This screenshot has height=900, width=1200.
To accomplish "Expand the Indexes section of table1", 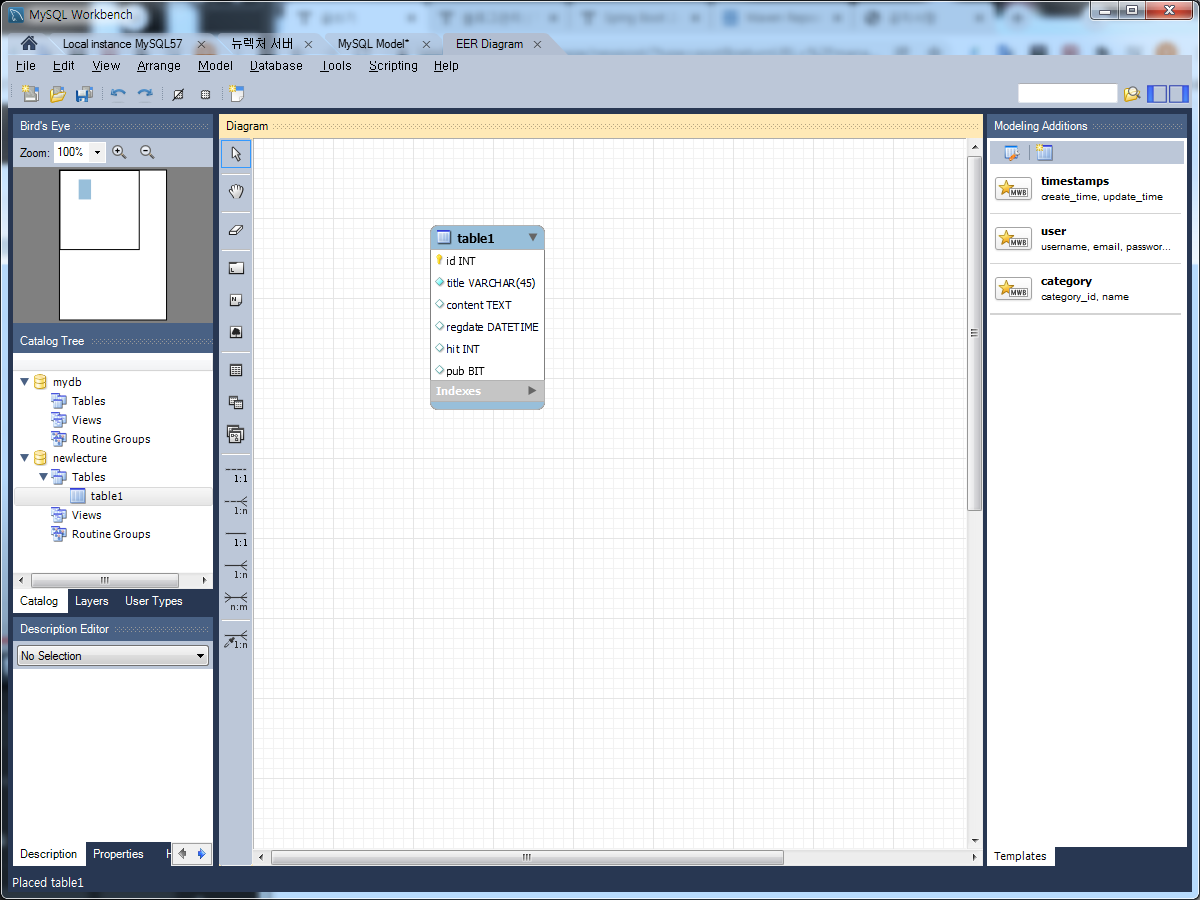I will point(533,391).
